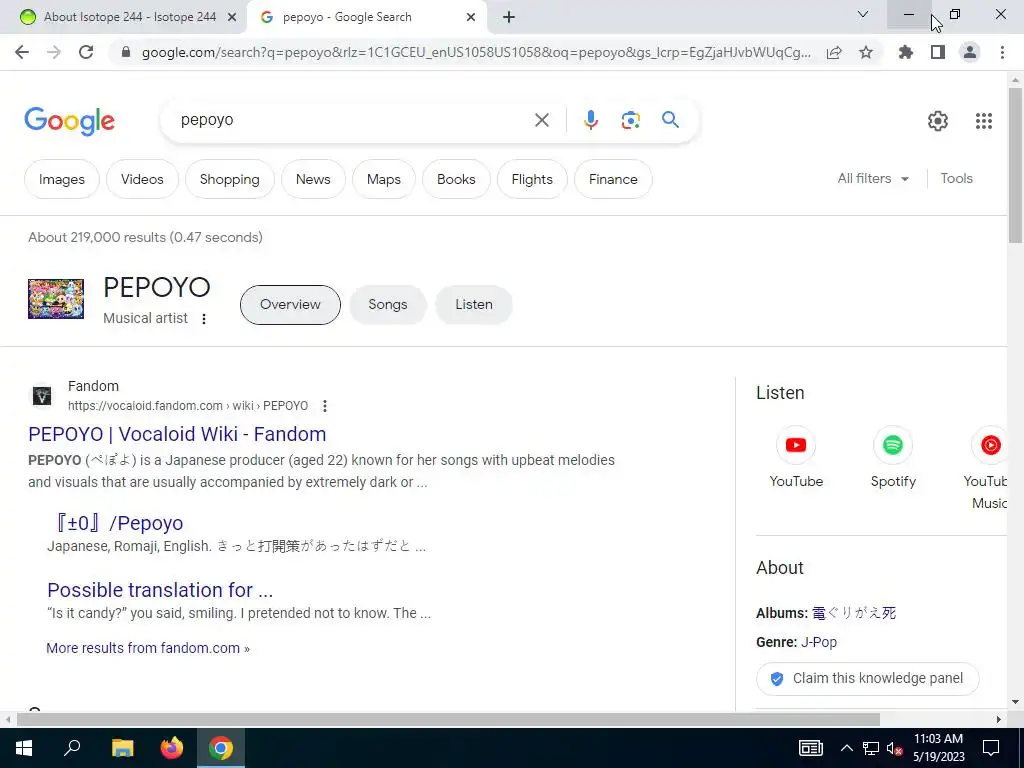Click the lock icon in address bar
This screenshot has height=768, width=1024.
click(x=126, y=52)
